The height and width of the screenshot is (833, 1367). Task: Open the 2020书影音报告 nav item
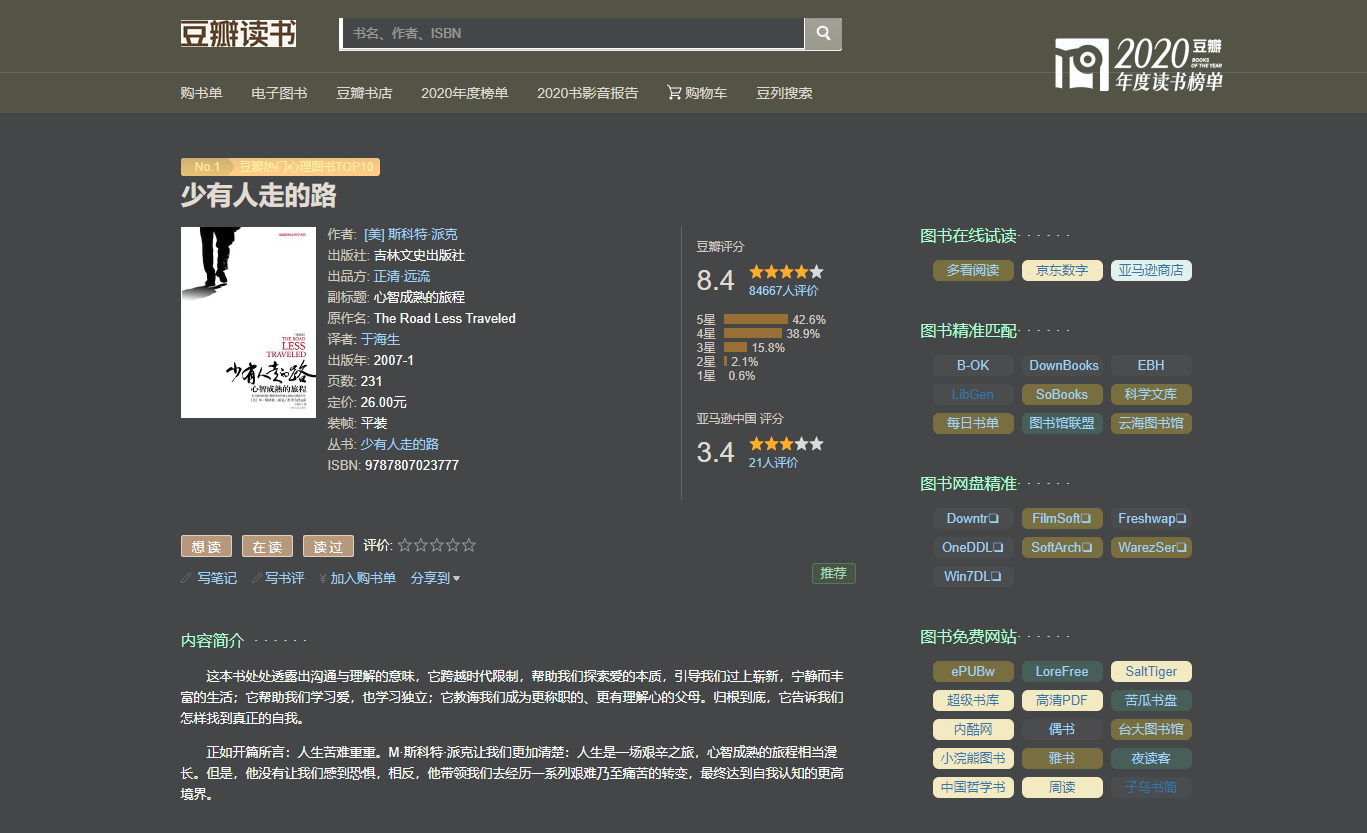pyautogui.click(x=587, y=93)
